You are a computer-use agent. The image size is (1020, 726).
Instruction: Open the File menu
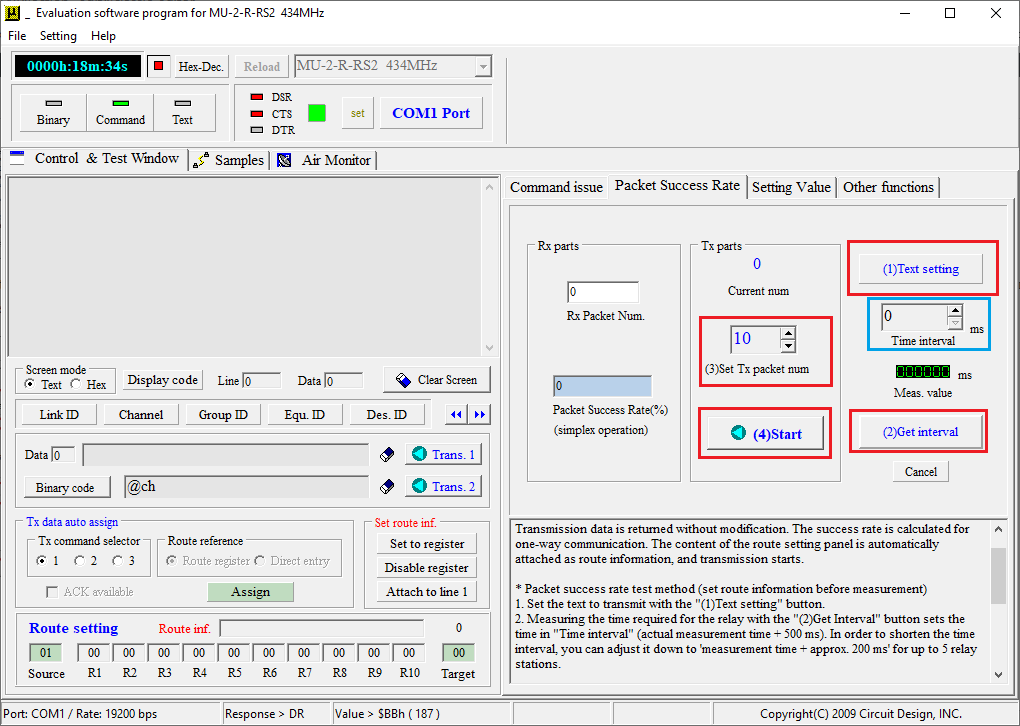pyautogui.click(x=17, y=36)
